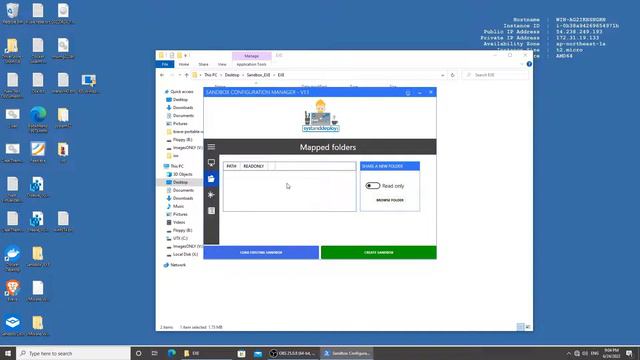Launch Microsoft Edge from taskbar

[x=171, y=353]
